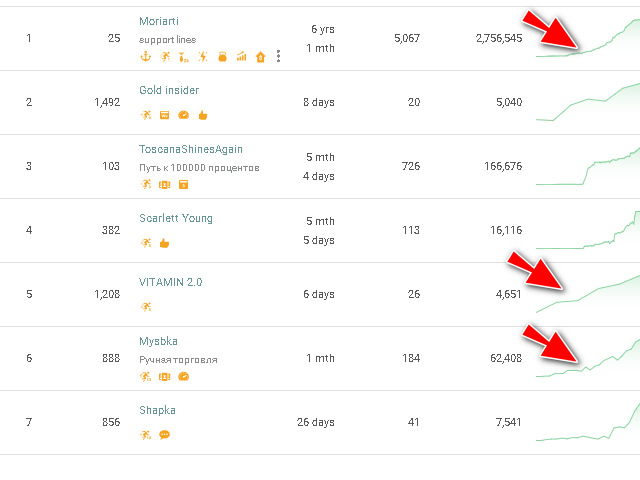Viewport: 640px width, 480px height.
Task: Click Moriarti's bar chart growth badge
Action: [x=242, y=57]
